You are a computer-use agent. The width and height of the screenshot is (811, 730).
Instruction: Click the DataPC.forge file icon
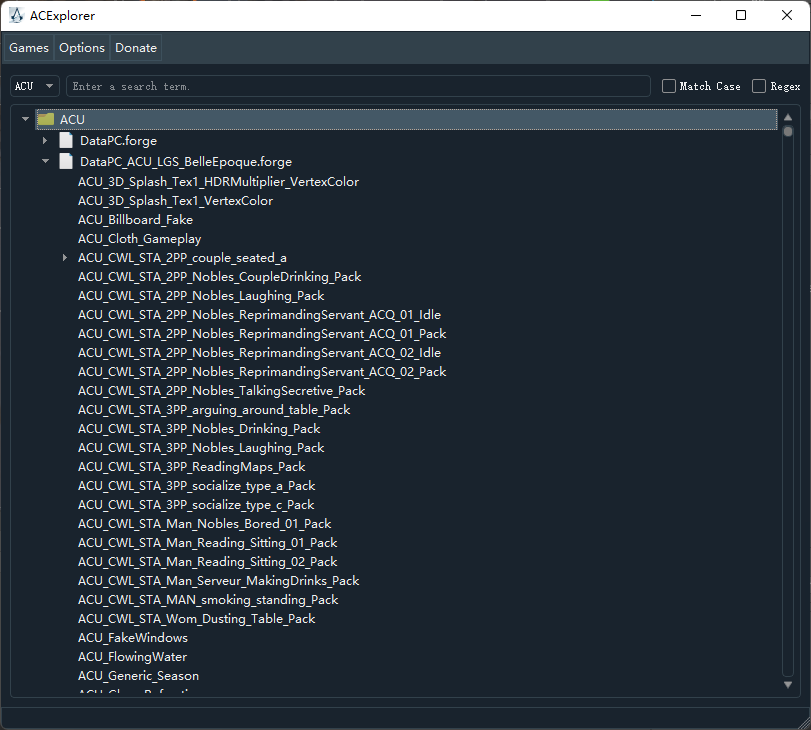pyautogui.click(x=66, y=140)
